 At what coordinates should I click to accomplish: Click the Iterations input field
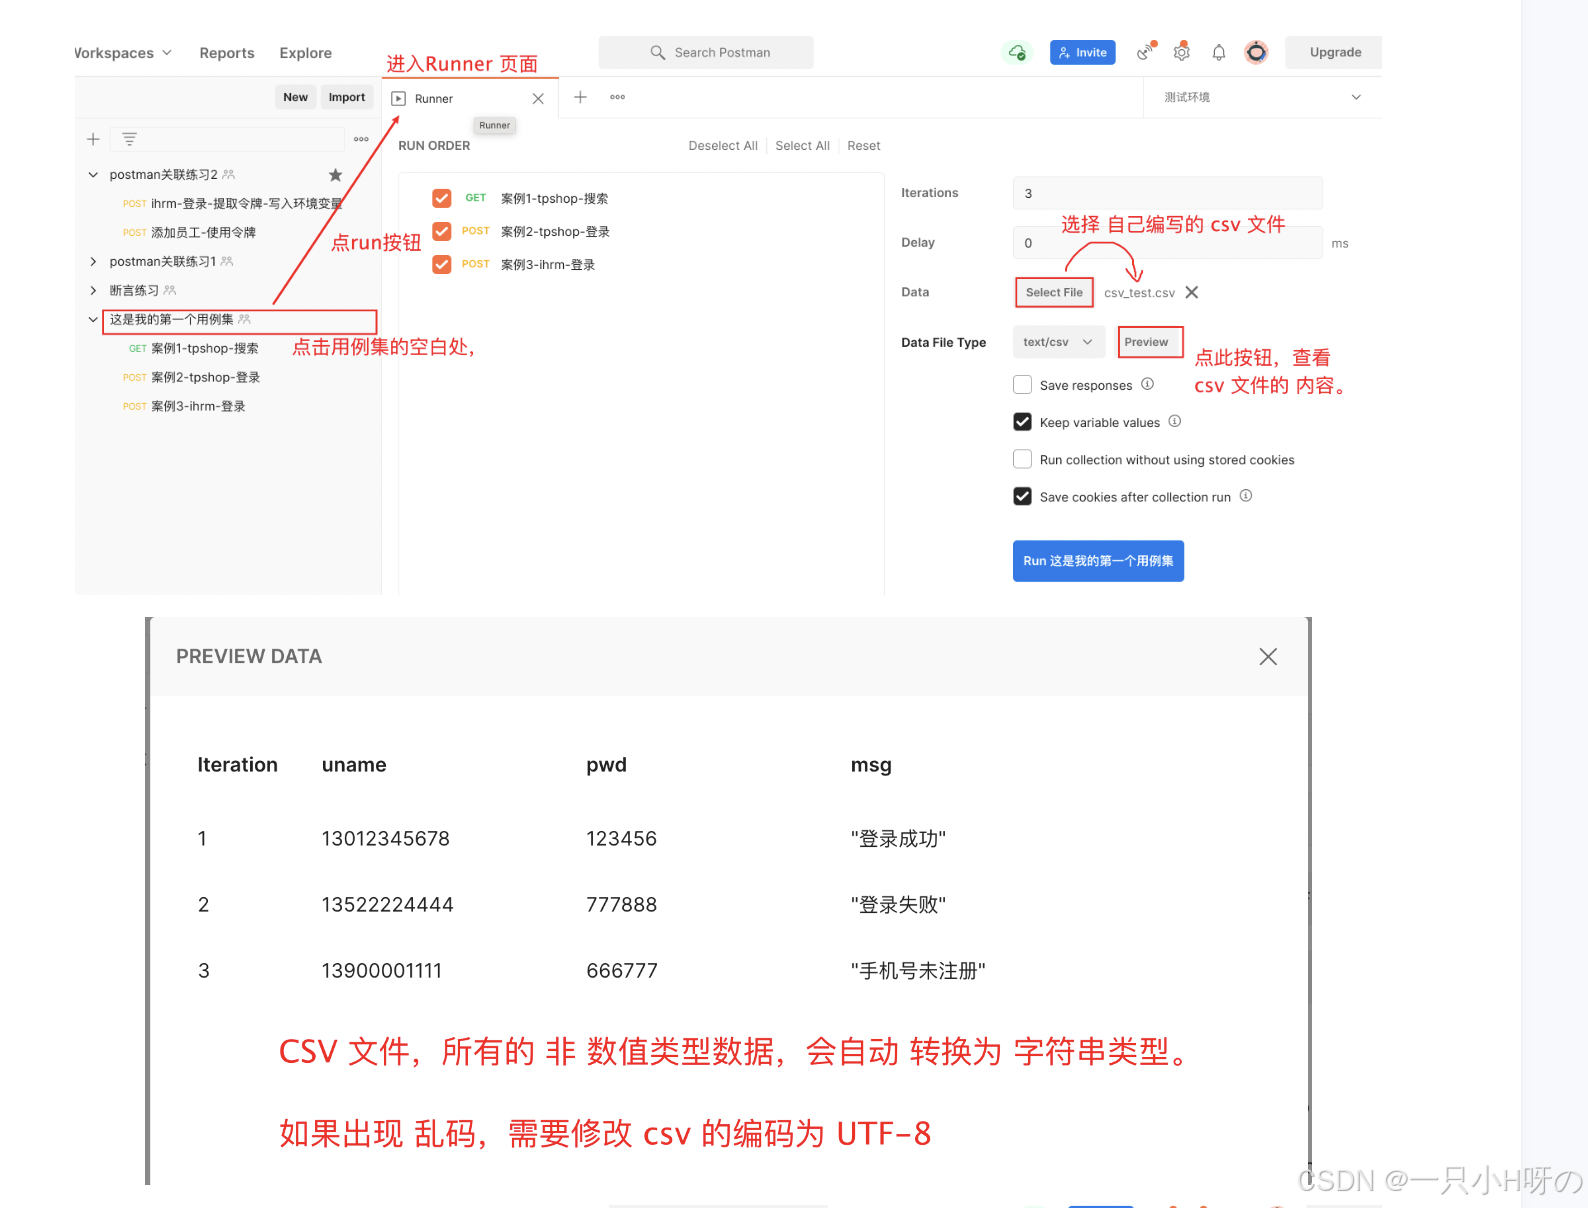click(1167, 193)
